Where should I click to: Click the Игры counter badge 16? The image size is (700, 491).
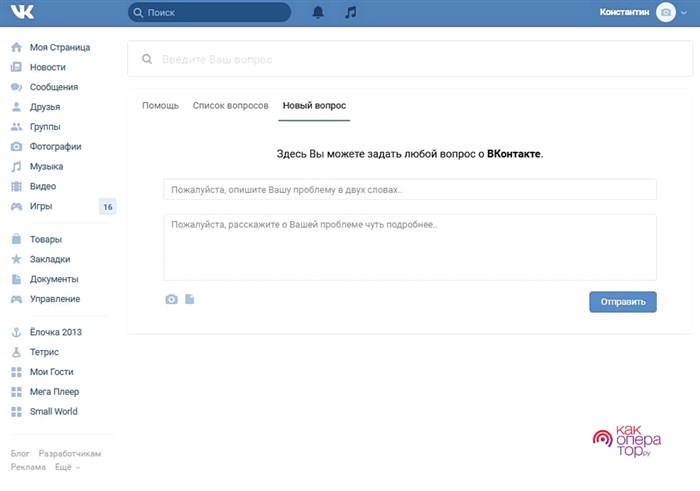(x=108, y=207)
